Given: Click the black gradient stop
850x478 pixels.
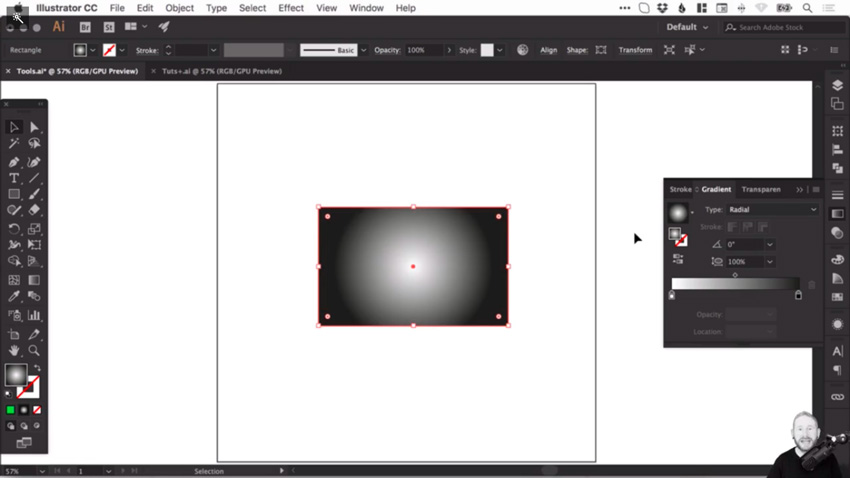Looking at the screenshot, I should pyautogui.click(x=799, y=295).
